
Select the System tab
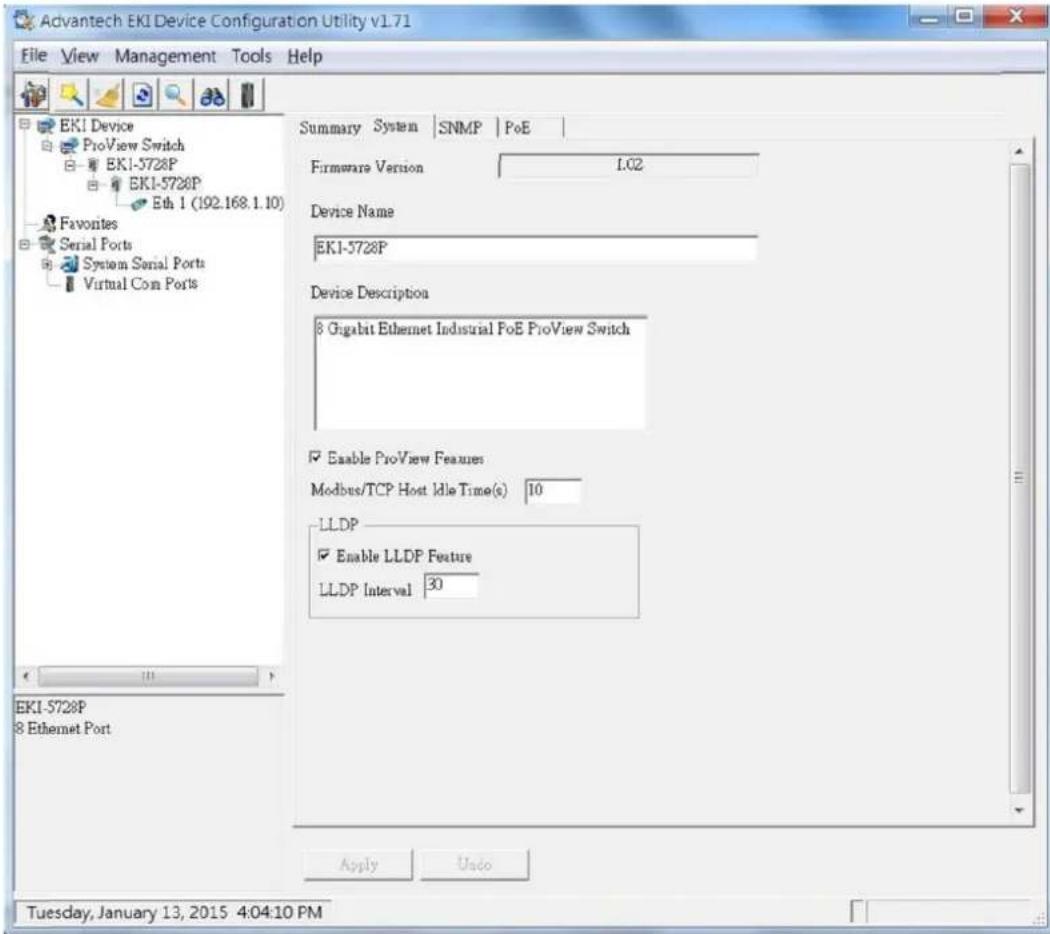pos(396,126)
